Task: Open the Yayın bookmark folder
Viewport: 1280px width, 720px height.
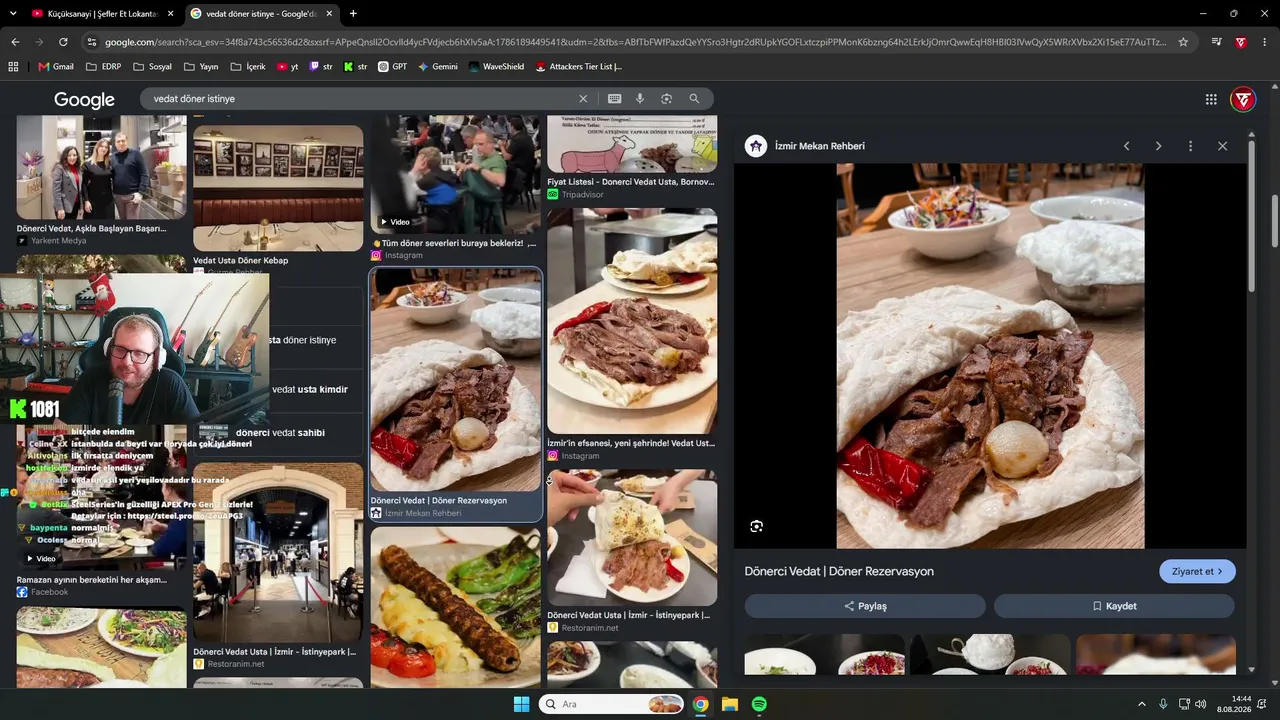Action: coord(201,67)
